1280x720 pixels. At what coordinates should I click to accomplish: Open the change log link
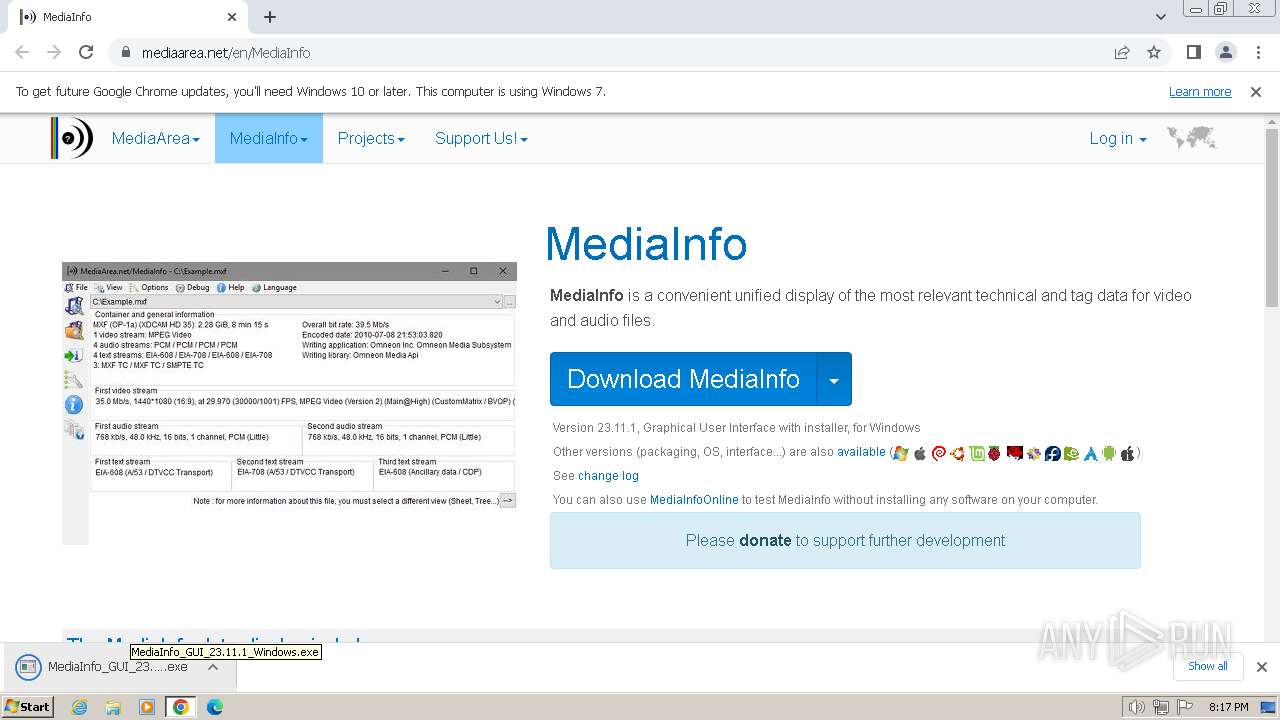(x=608, y=476)
